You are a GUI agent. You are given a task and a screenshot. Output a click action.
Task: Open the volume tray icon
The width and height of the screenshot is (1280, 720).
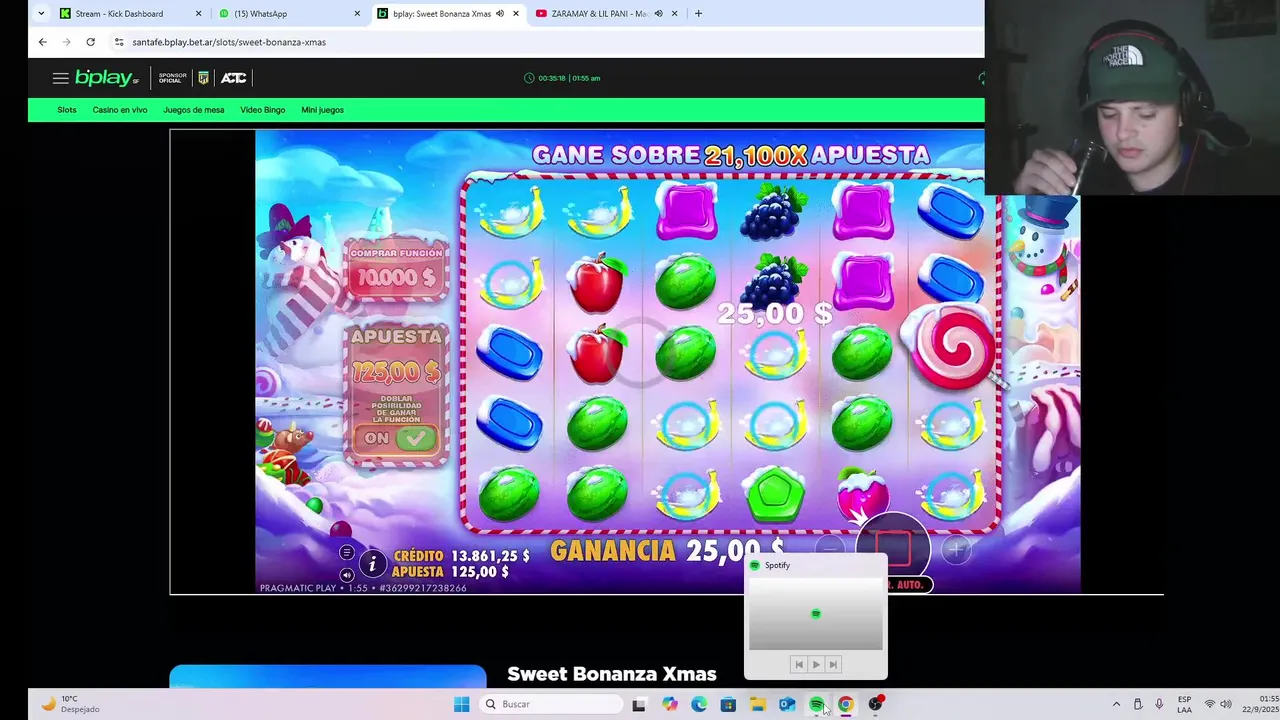(1226, 704)
